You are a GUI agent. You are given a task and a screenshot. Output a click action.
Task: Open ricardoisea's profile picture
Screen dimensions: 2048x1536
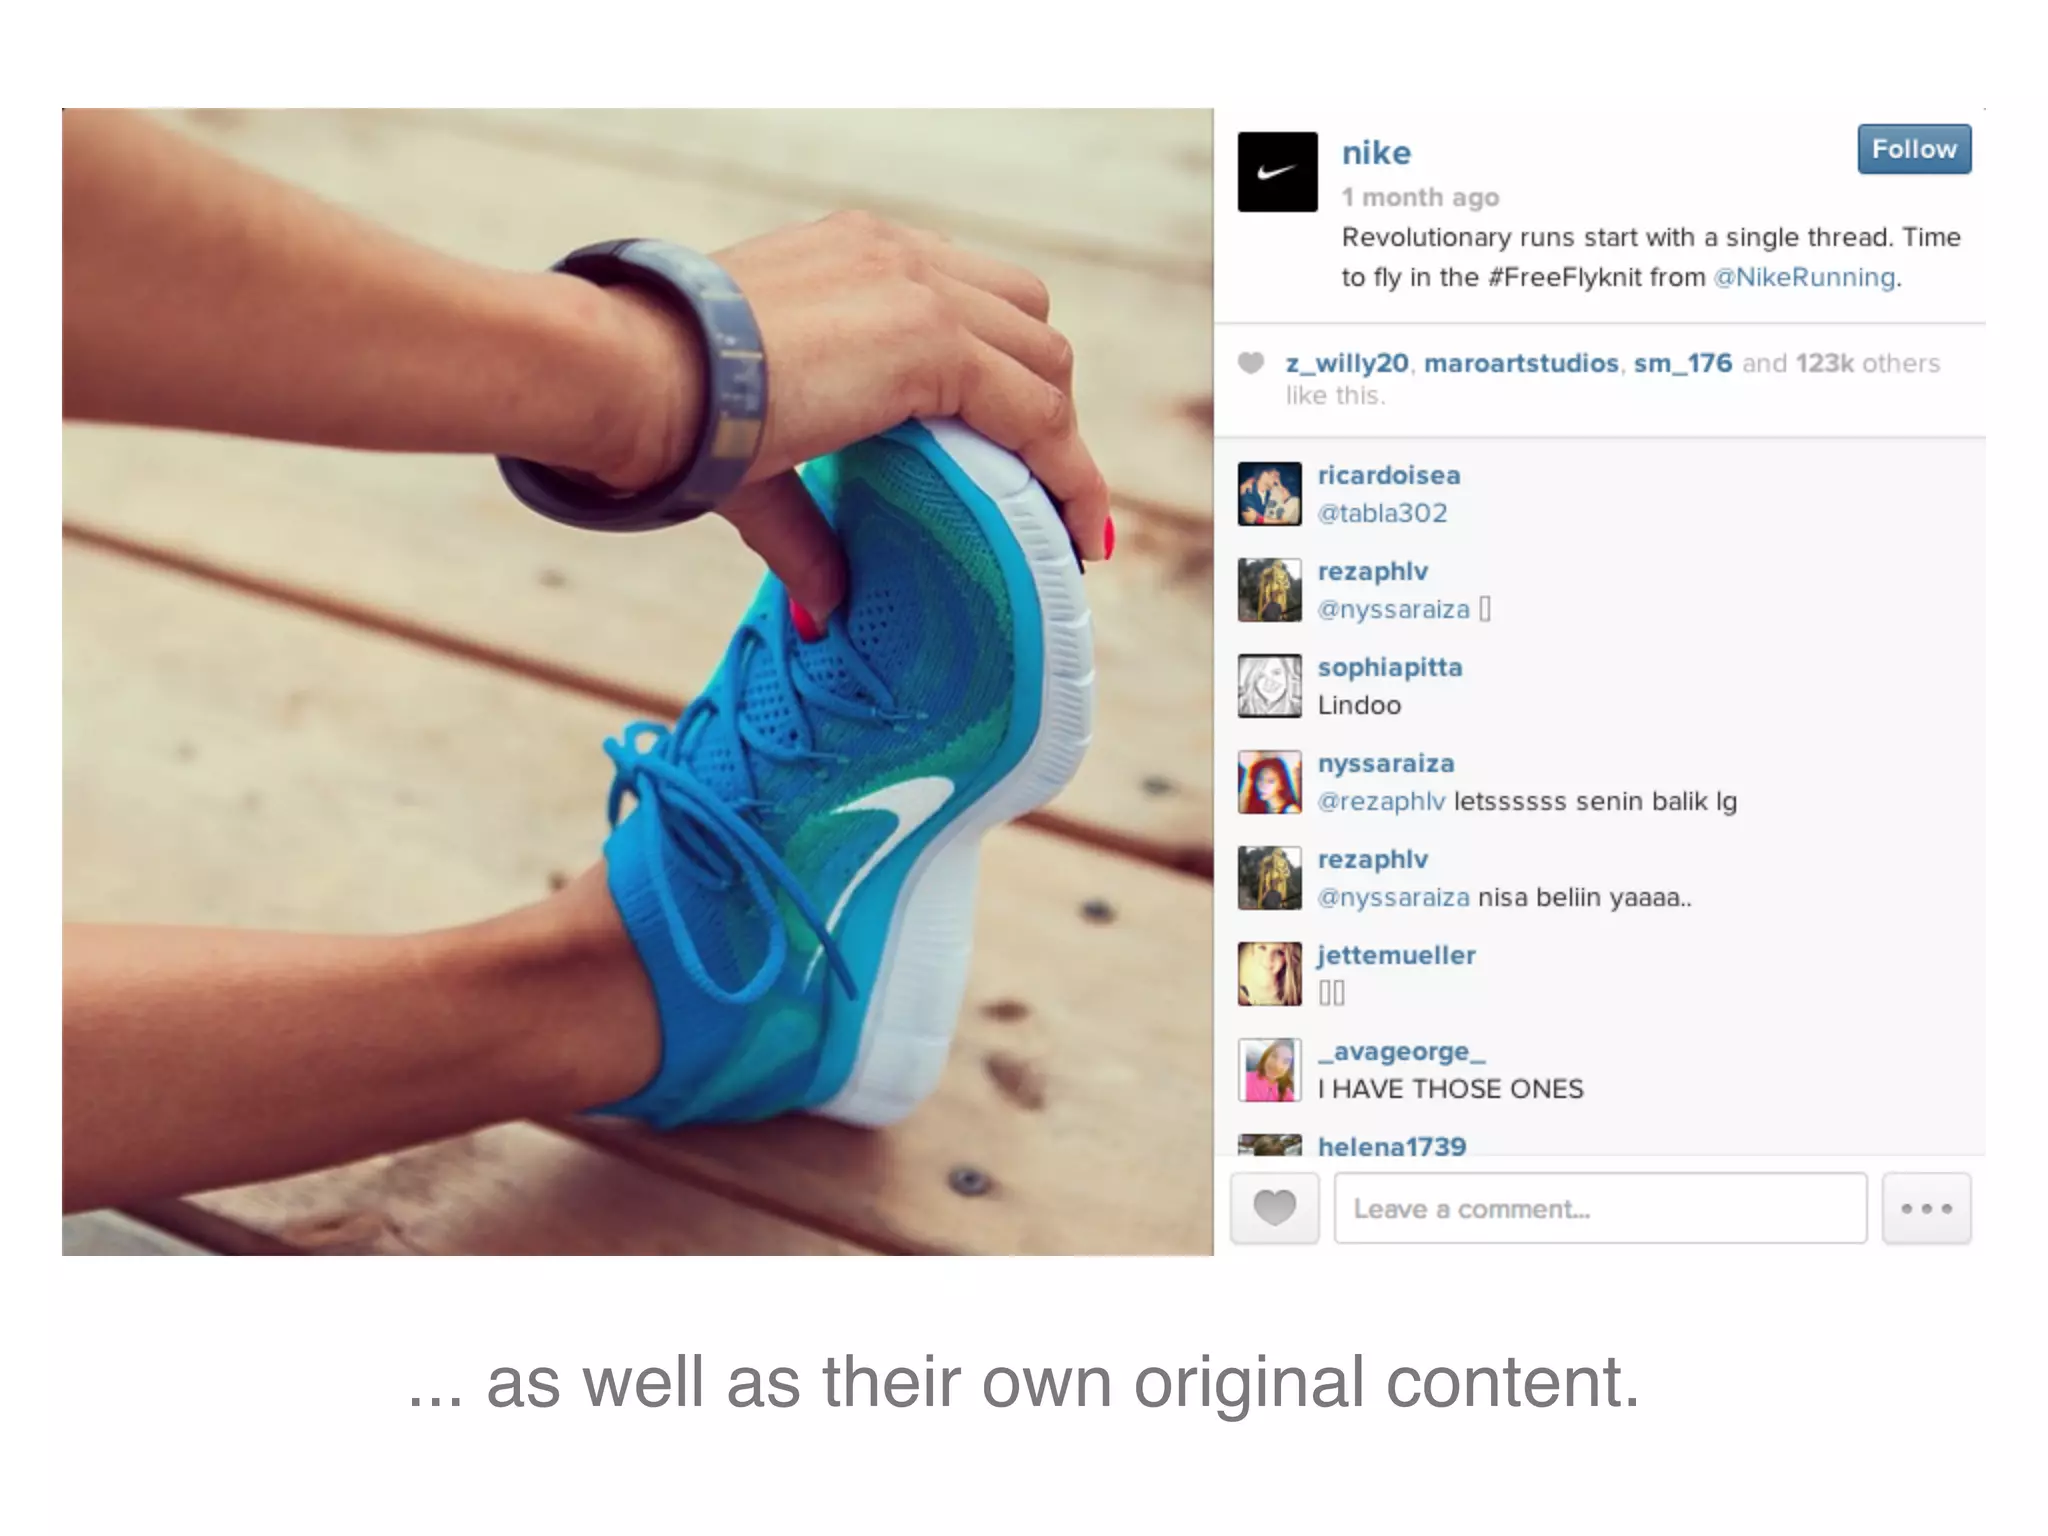click(x=1269, y=494)
